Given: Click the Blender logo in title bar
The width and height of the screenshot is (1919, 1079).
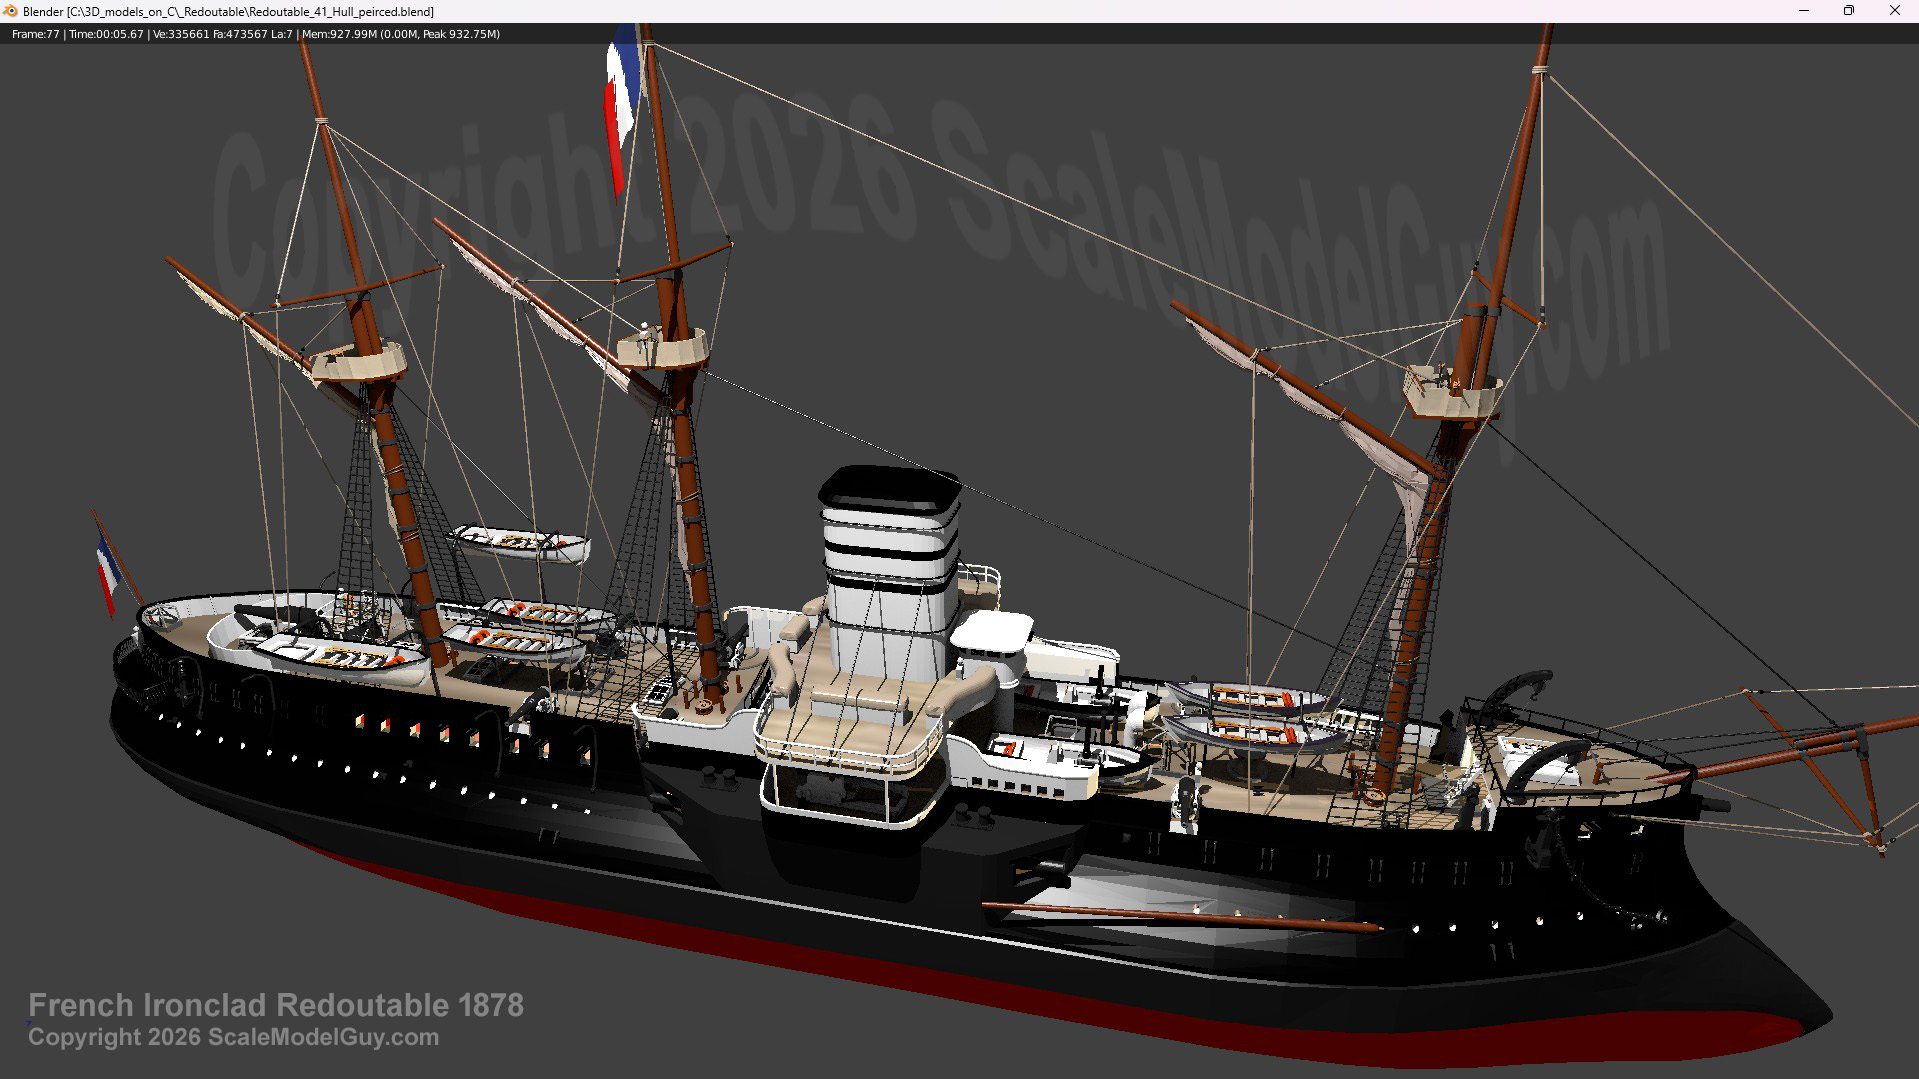Looking at the screenshot, I should [x=11, y=11].
